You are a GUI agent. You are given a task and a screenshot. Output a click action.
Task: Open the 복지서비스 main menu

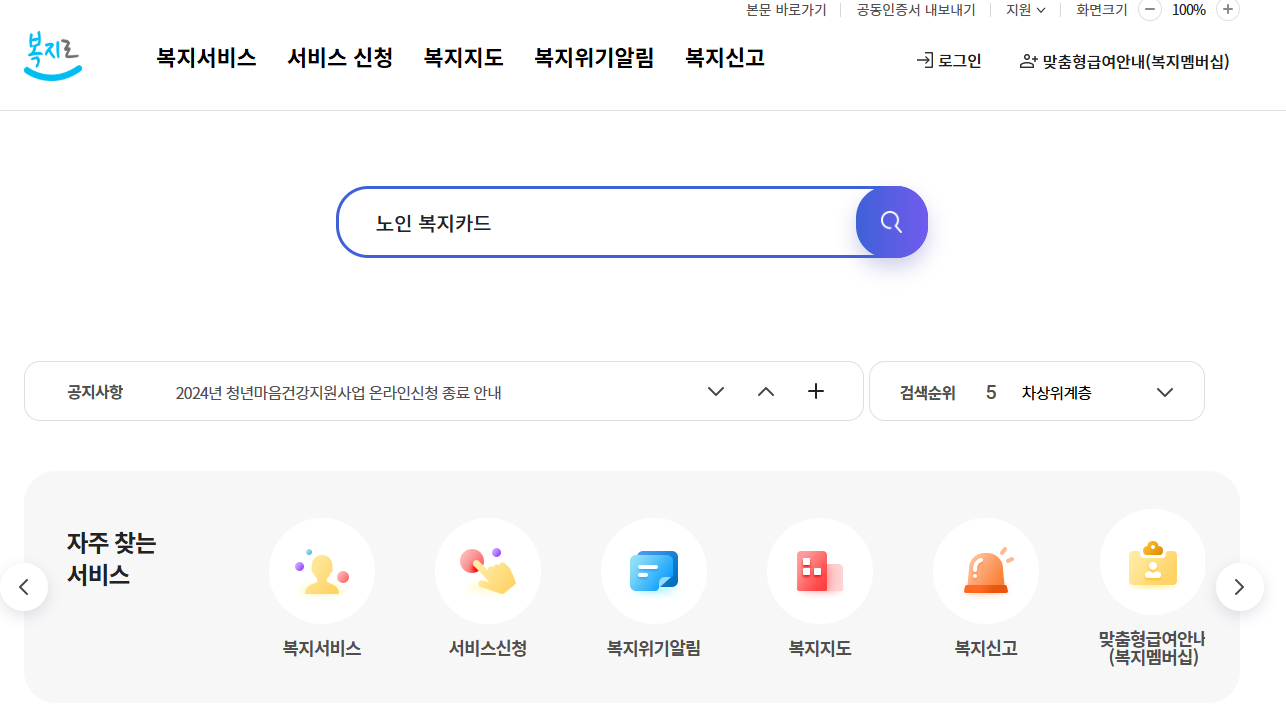tap(206, 58)
